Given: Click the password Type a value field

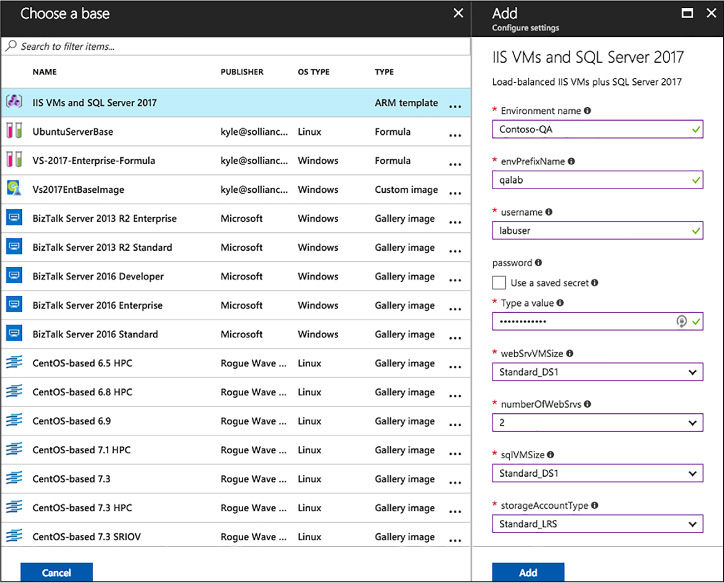Looking at the screenshot, I should coord(597,321).
